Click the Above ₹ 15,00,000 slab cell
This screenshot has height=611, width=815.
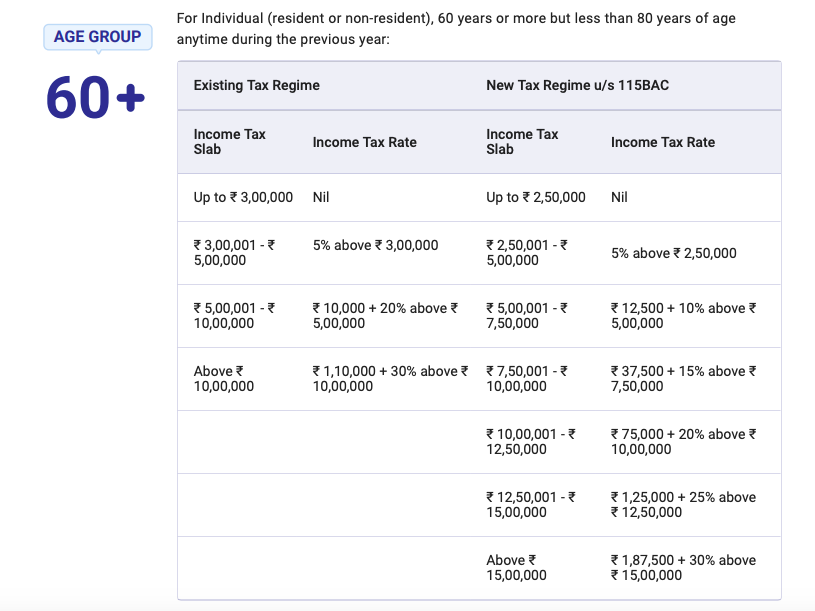[516, 568]
